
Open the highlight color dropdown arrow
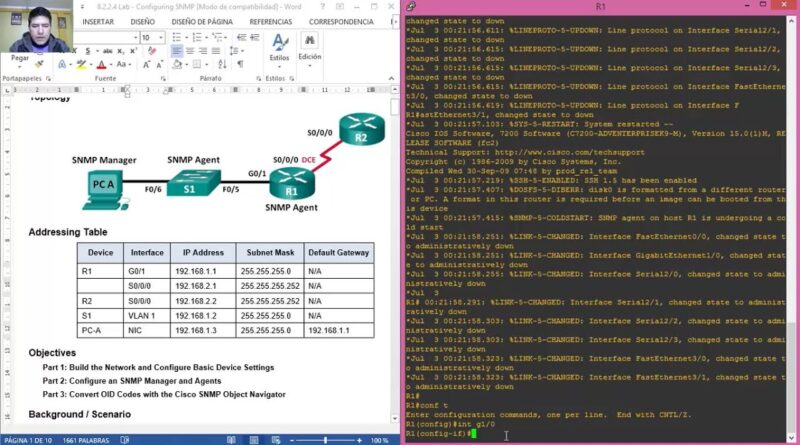[x=90, y=64]
